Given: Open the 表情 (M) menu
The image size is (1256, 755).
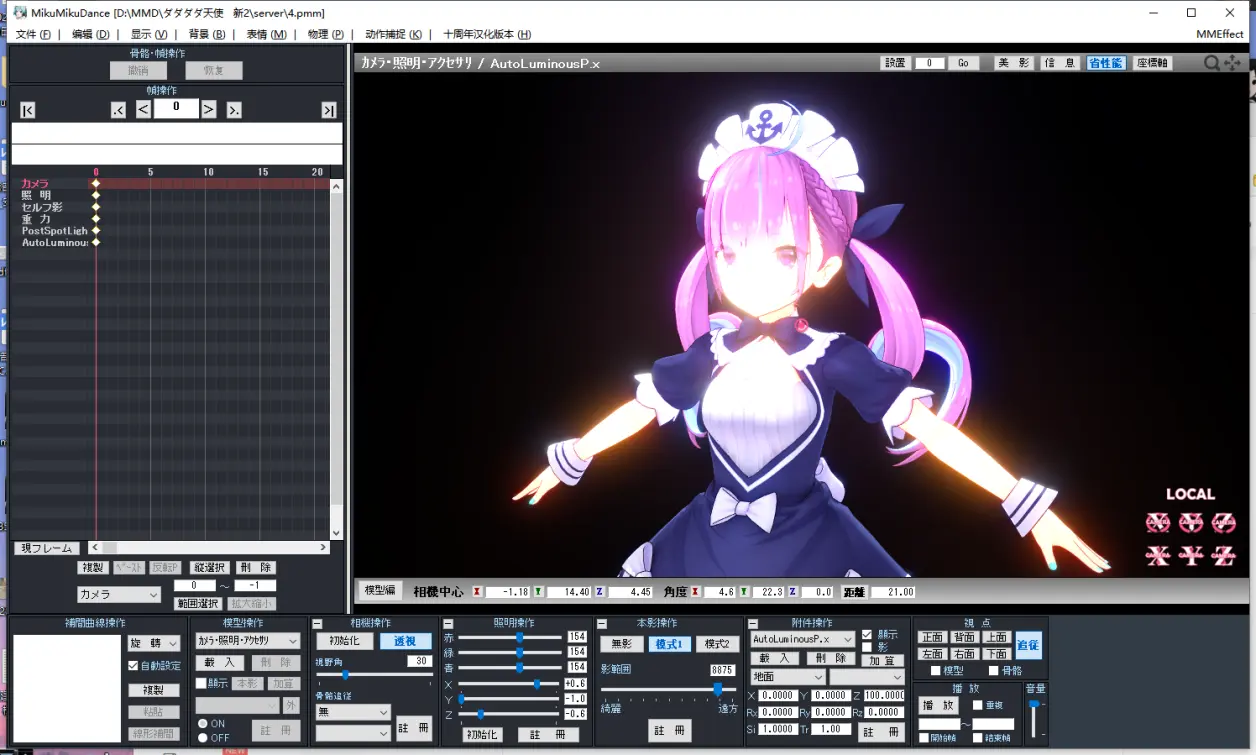Looking at the screenshot, I should (x=266, y=34).
